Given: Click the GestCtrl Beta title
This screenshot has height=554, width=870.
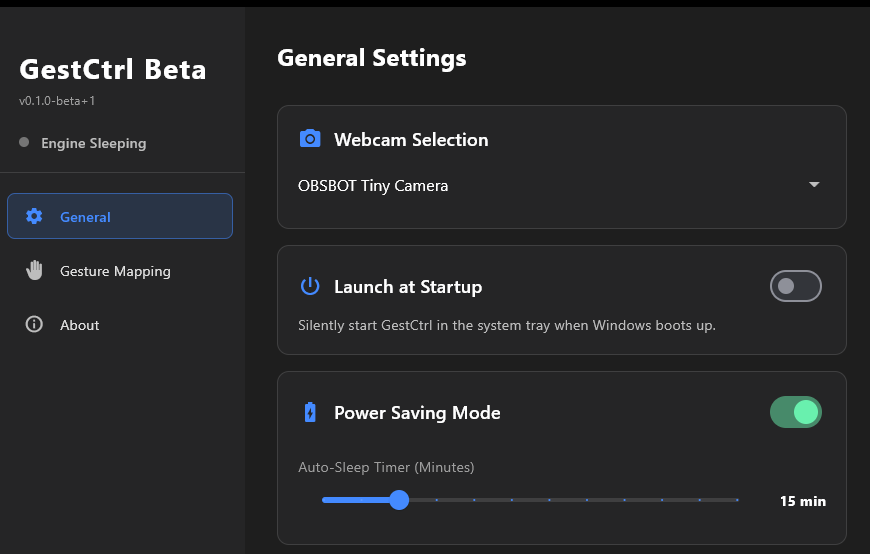Looking at the screenshot, I should [113, 69].
